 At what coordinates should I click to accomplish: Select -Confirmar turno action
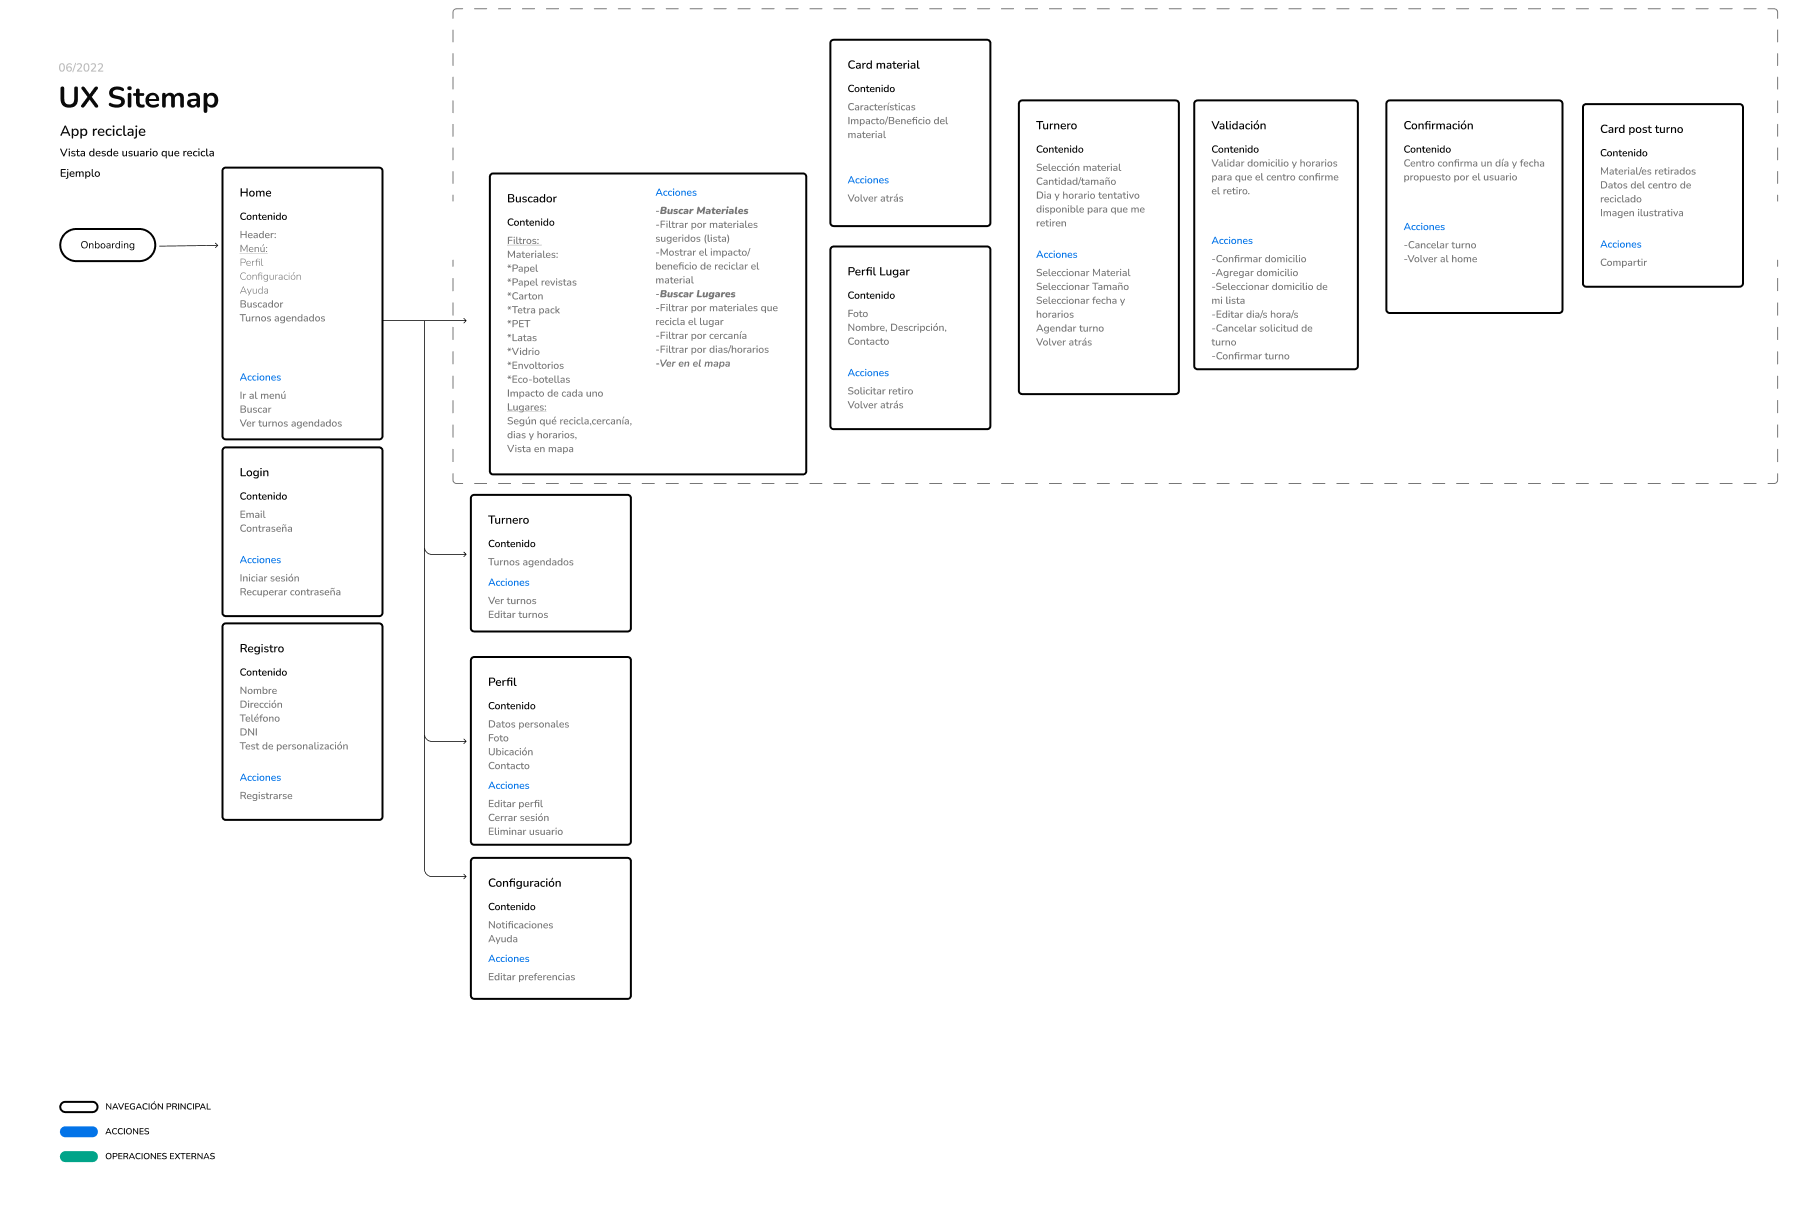[1251, 357]
